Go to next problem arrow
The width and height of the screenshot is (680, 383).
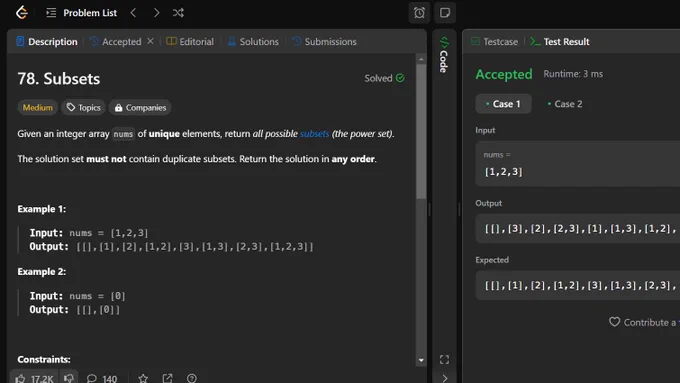click(156, 13)
